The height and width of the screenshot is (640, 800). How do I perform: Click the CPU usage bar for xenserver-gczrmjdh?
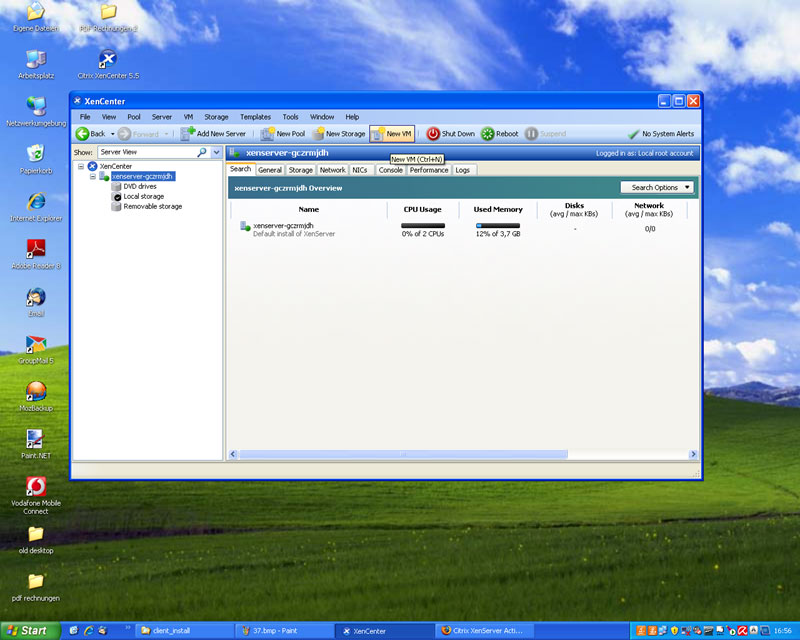(x=423, y=226)
